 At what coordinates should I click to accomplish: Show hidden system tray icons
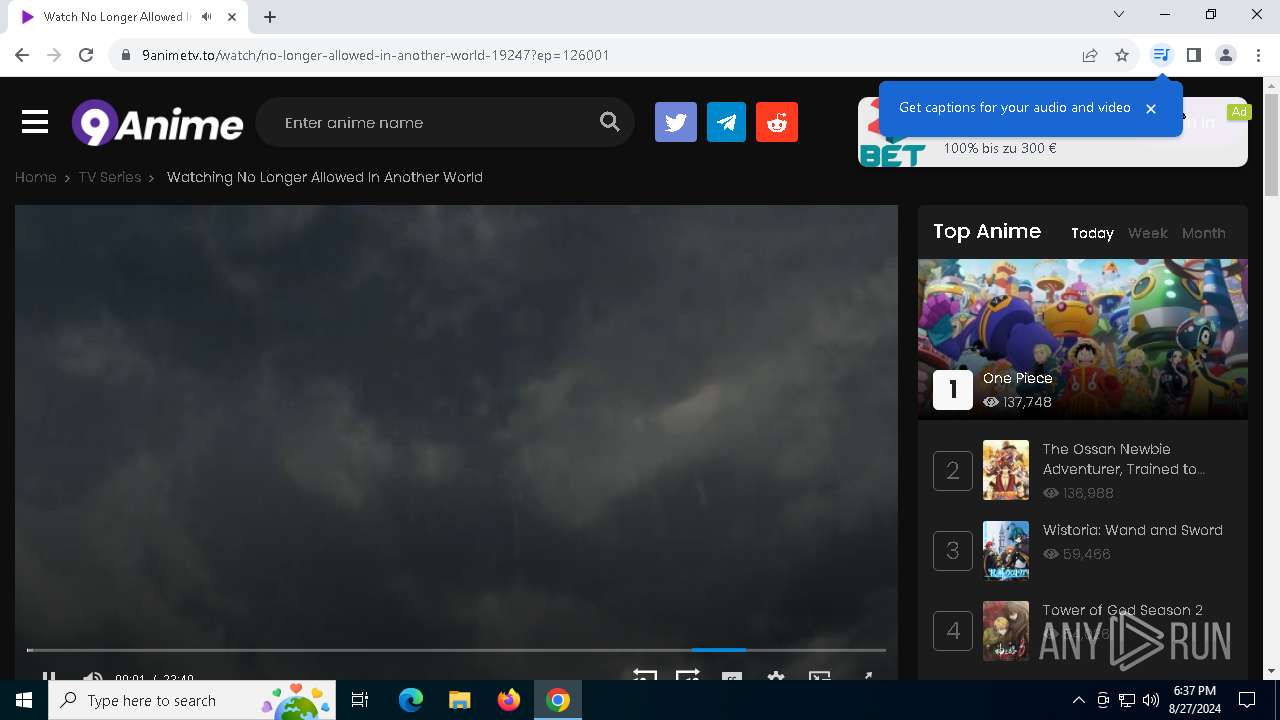point(1078,700)
